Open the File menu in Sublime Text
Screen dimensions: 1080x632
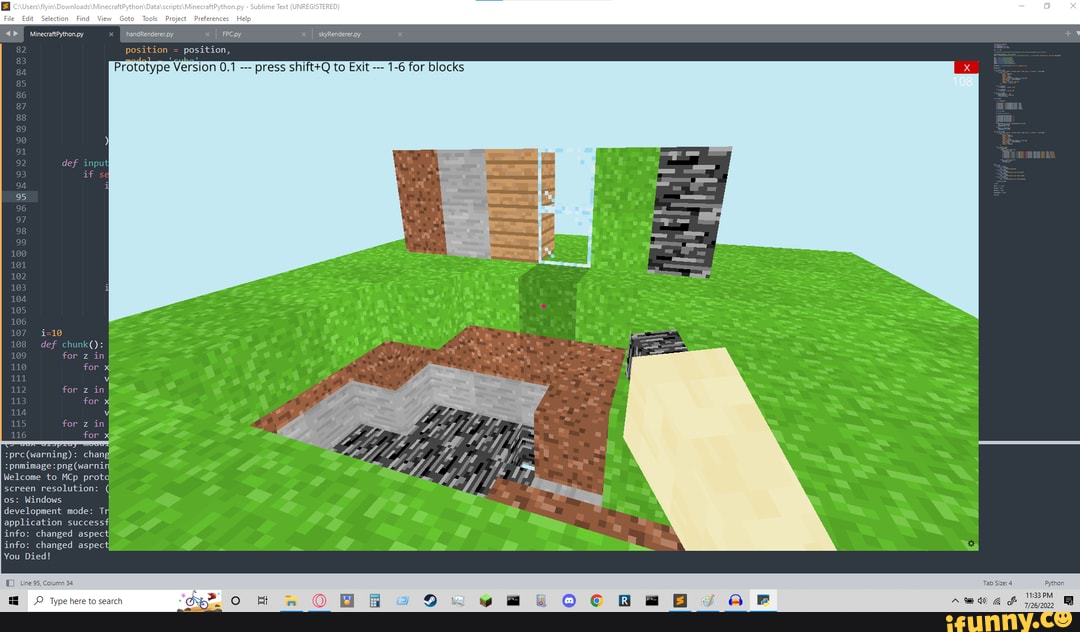pos(8,19)
